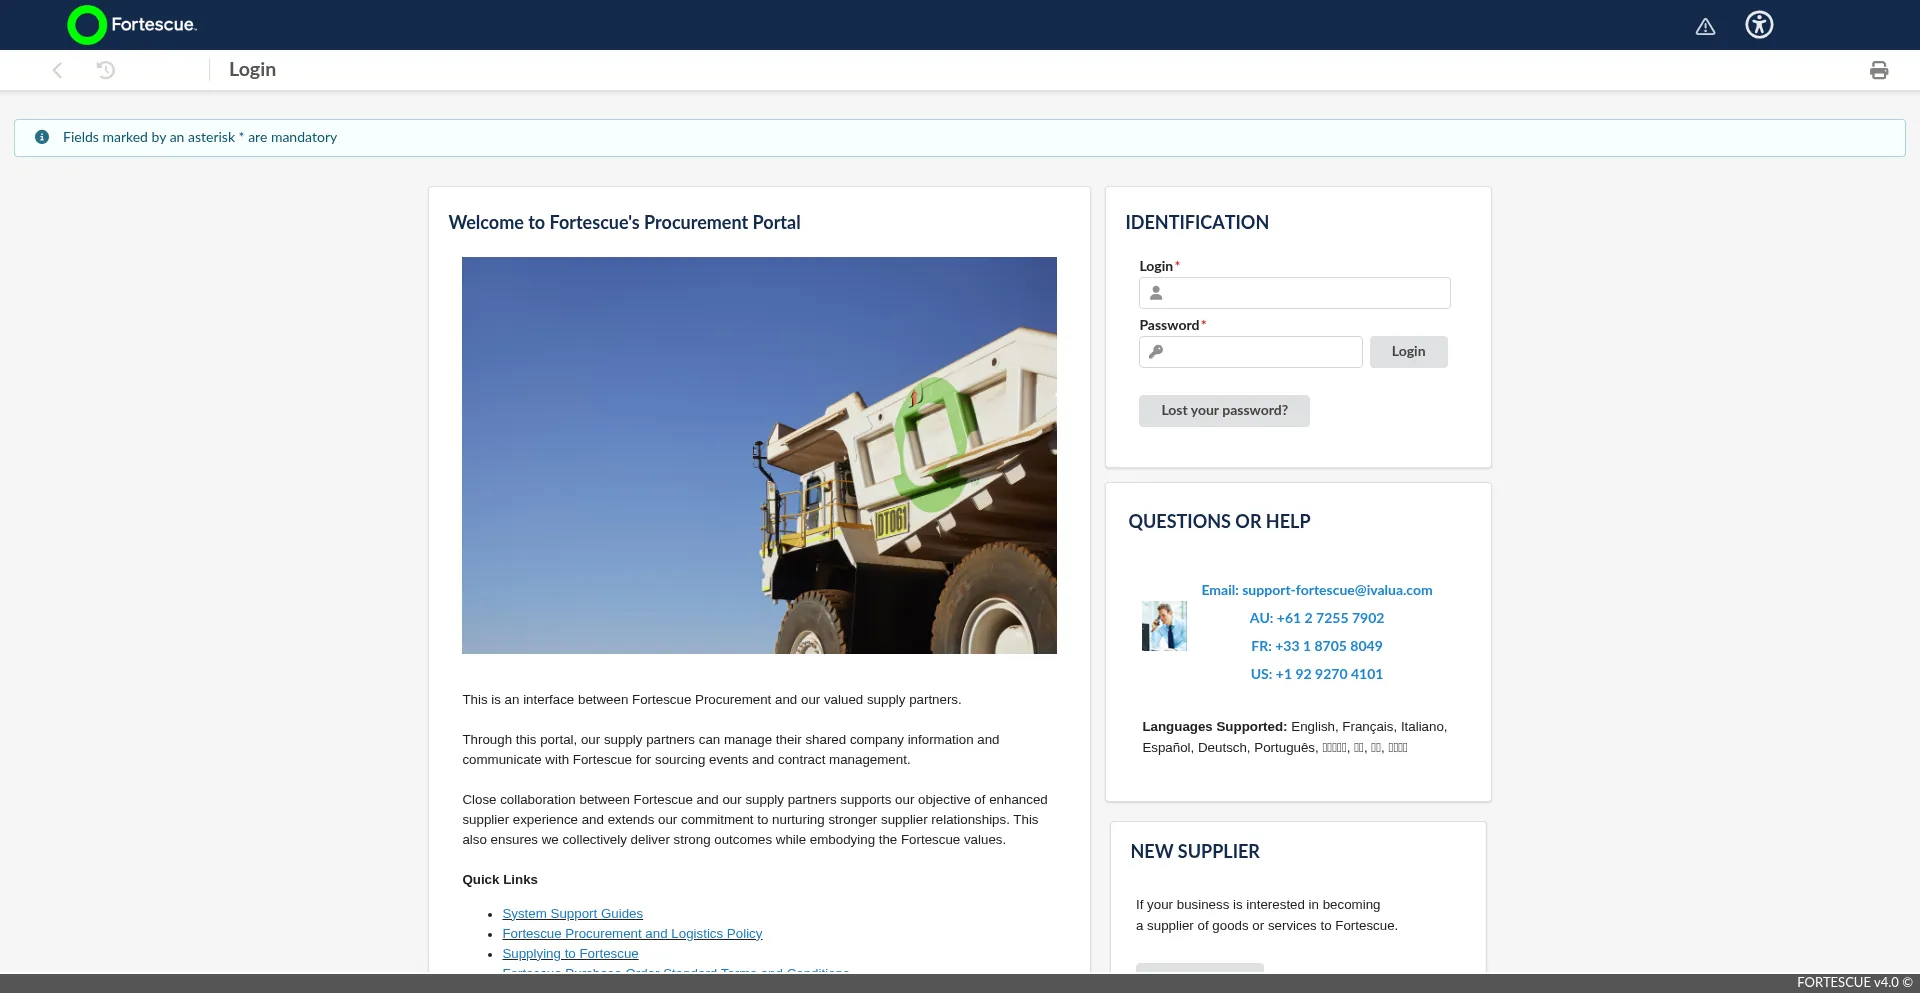This screenshot has width=1920, height=993.
Task: Open Supplying to Fortescue link
Action: pos(570,954)
